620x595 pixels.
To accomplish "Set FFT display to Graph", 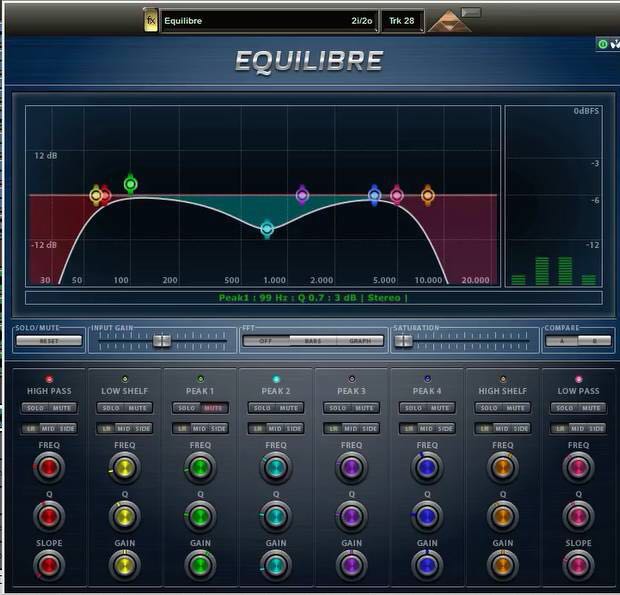I will click(x=360, y=340).
